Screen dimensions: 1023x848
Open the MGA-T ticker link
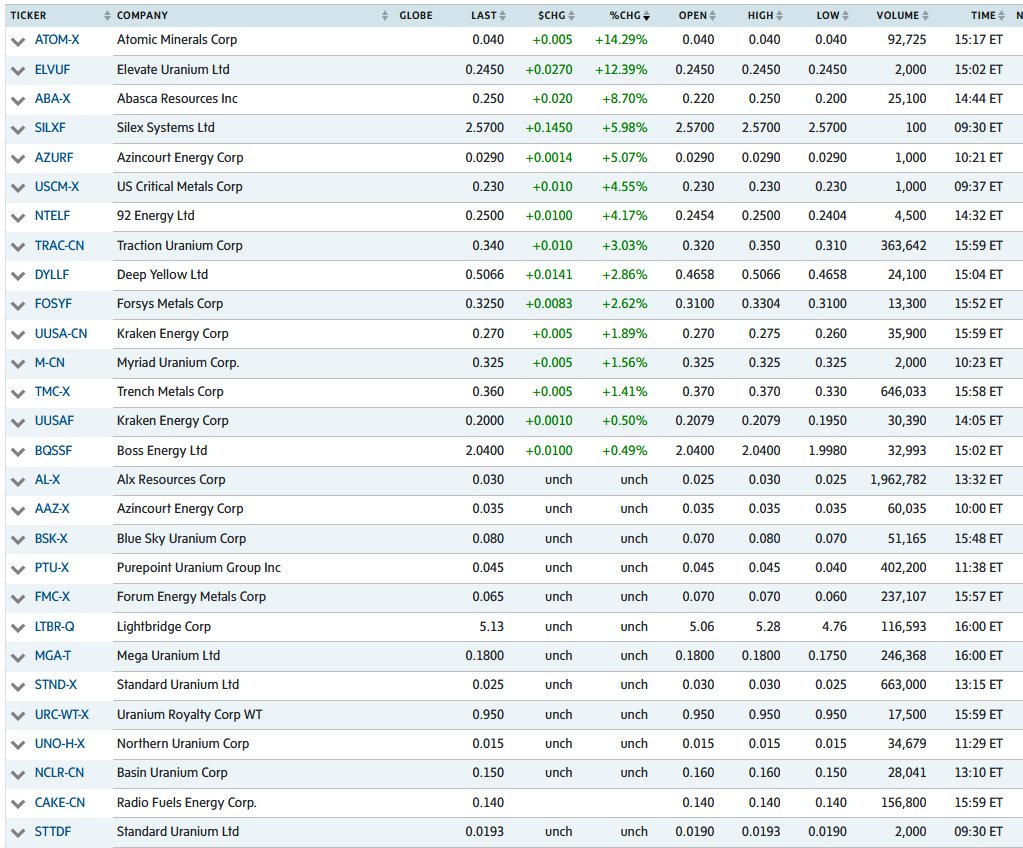(x=53, y=656)
